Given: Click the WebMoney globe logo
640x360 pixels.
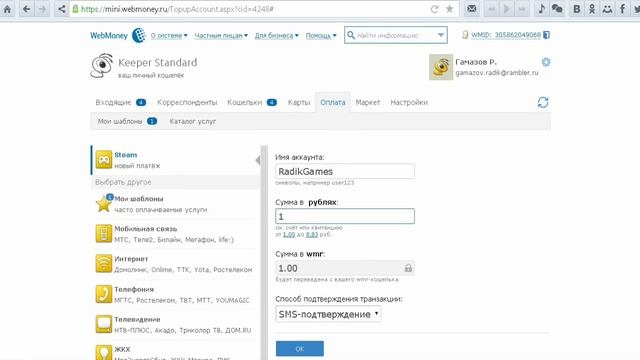Looking at the screenshot, I should point(138,36).
